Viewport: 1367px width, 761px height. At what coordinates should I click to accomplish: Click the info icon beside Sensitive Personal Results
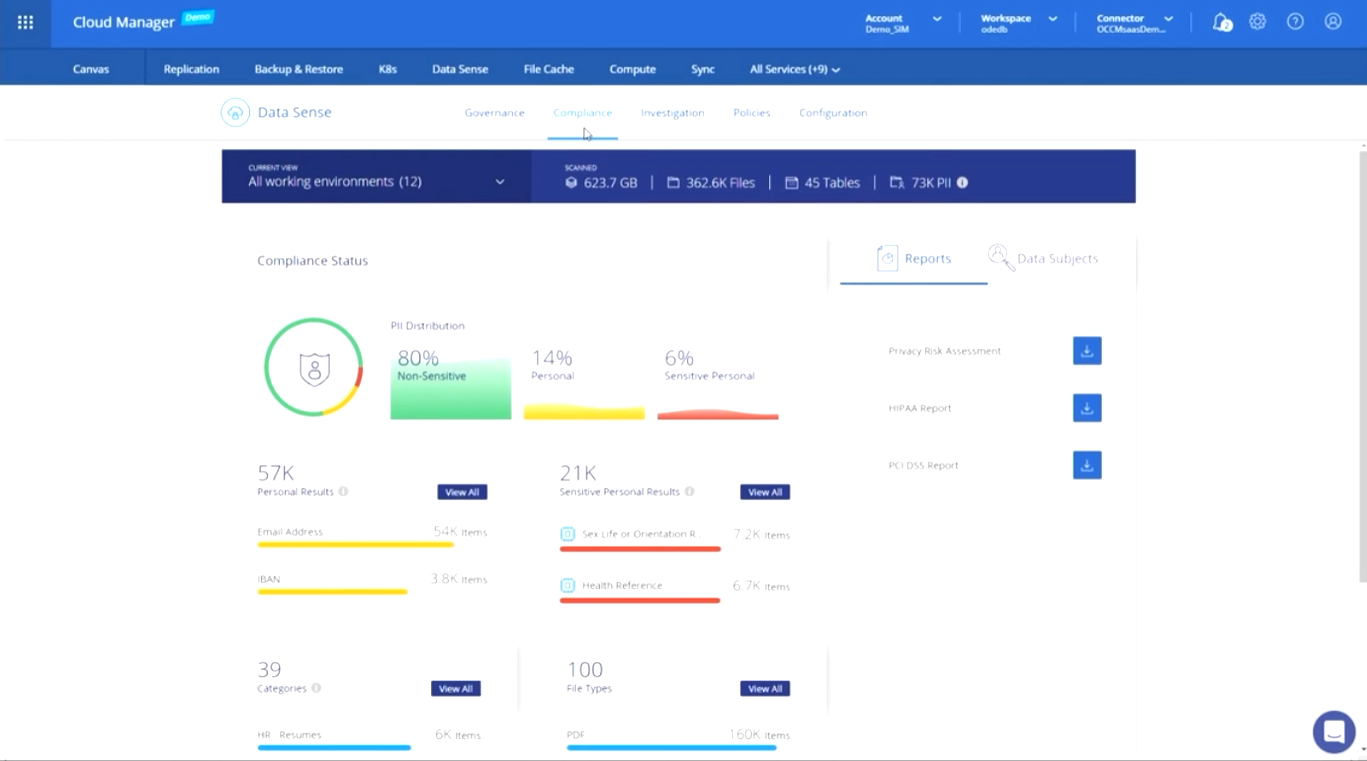coord(690,492)
